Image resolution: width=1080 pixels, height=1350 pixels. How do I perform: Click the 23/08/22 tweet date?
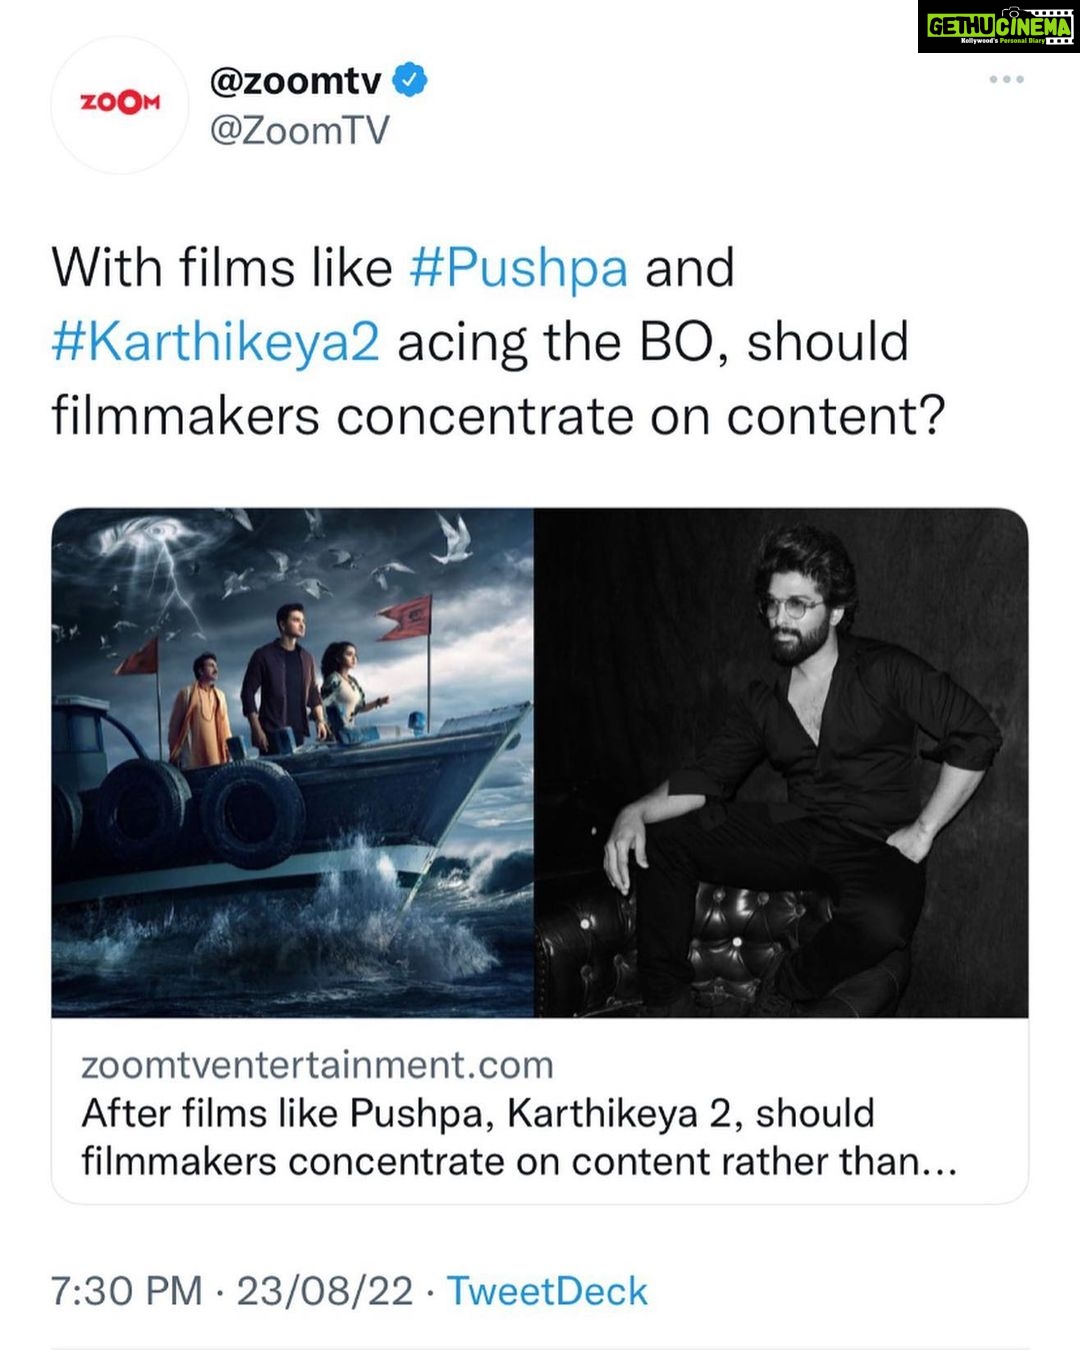coord(325,1291)
